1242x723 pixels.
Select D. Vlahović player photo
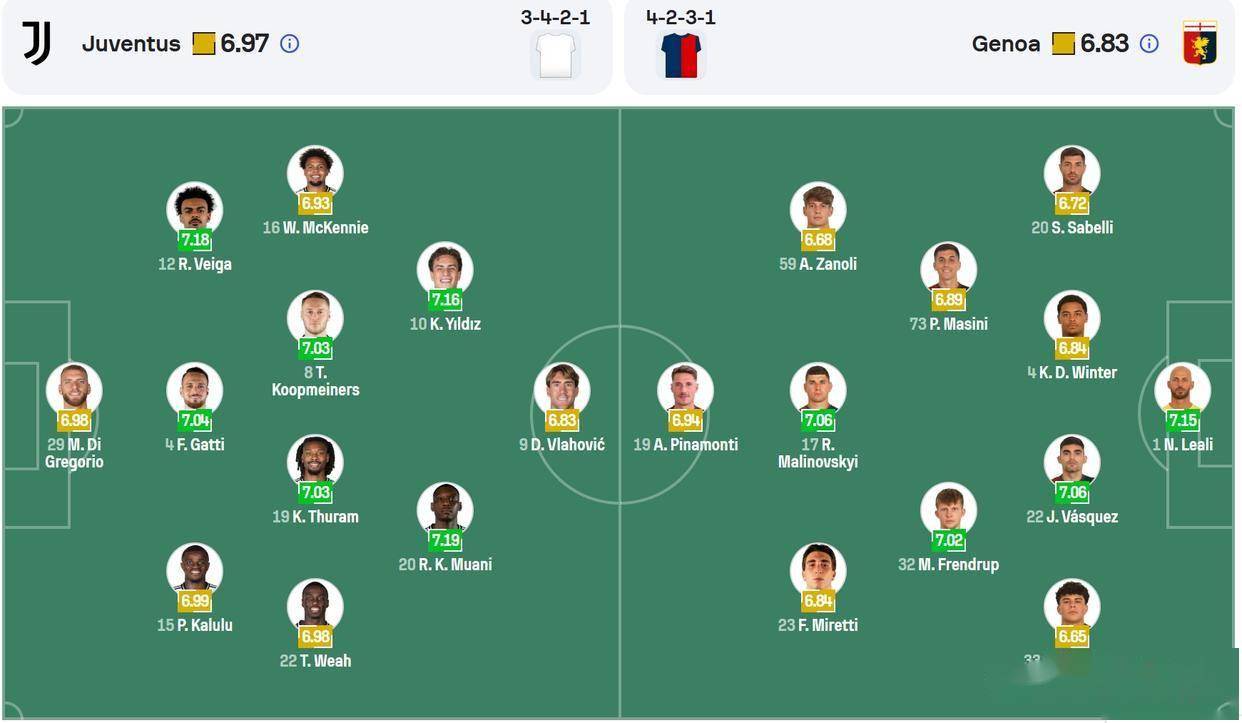pyautogui.click(x=562, y=390)
